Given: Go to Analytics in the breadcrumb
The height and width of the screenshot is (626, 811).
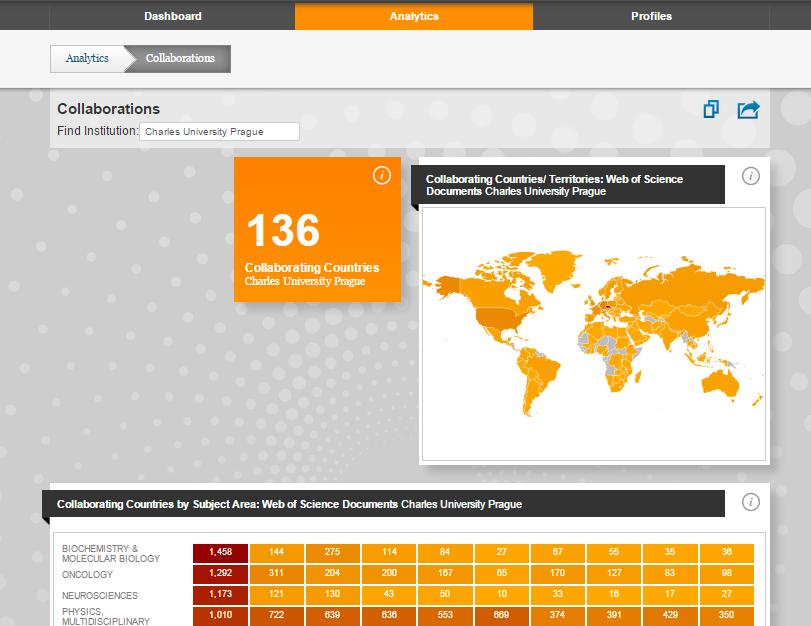Looking at the screenshot, I should pyautogui.click(x=87, y=58).
